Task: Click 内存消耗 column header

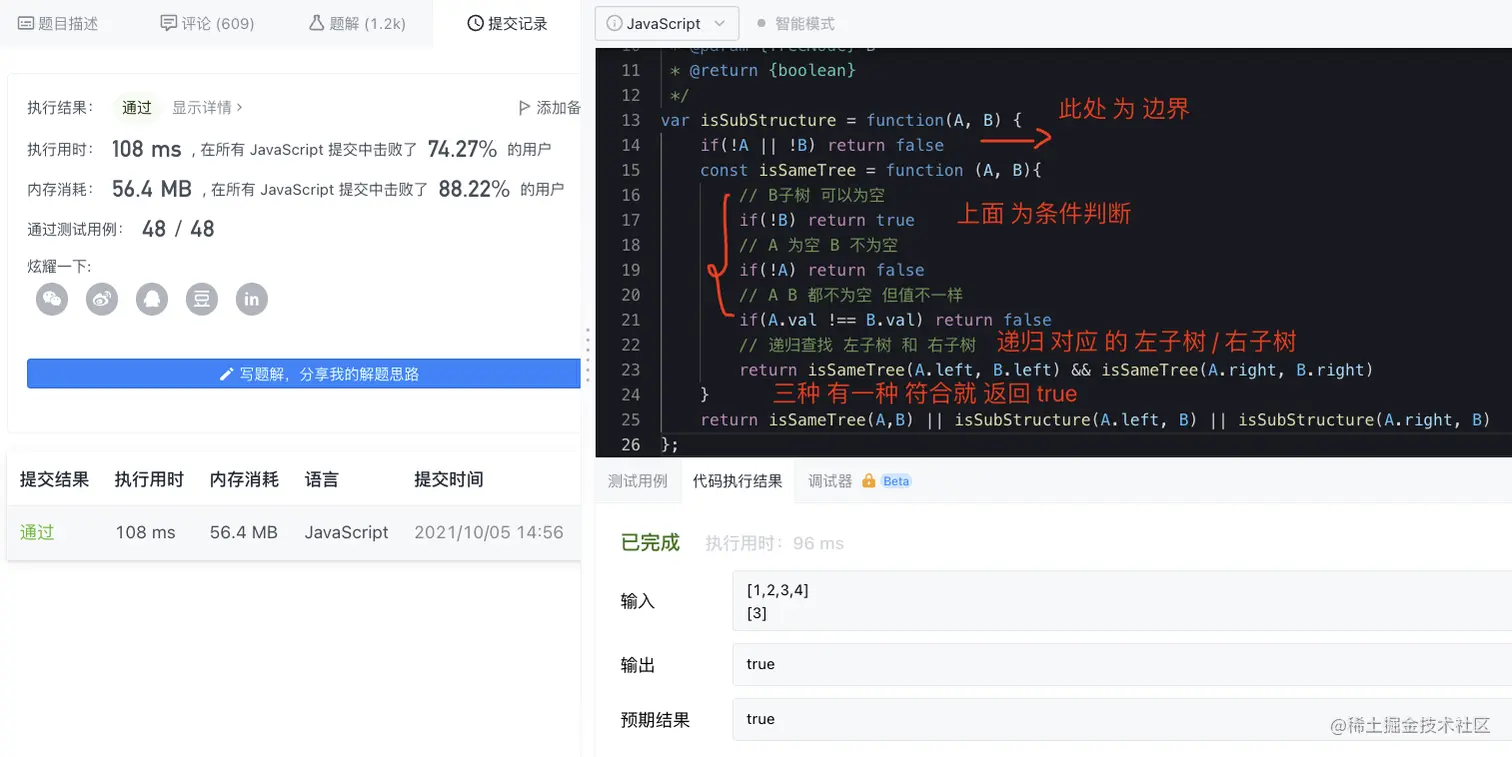Action: click(244, 480)
